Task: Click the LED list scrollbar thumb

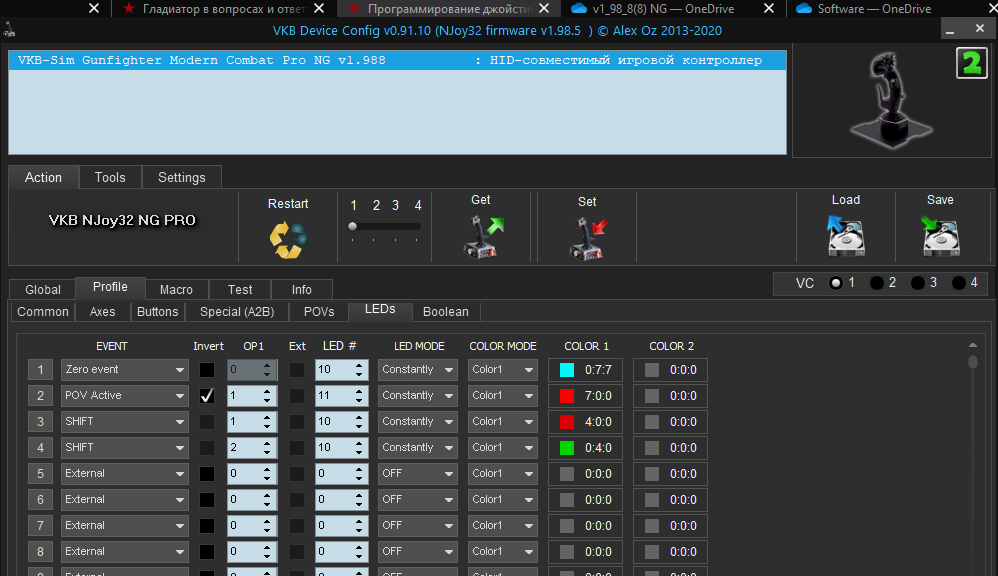Action: [973, 362]
